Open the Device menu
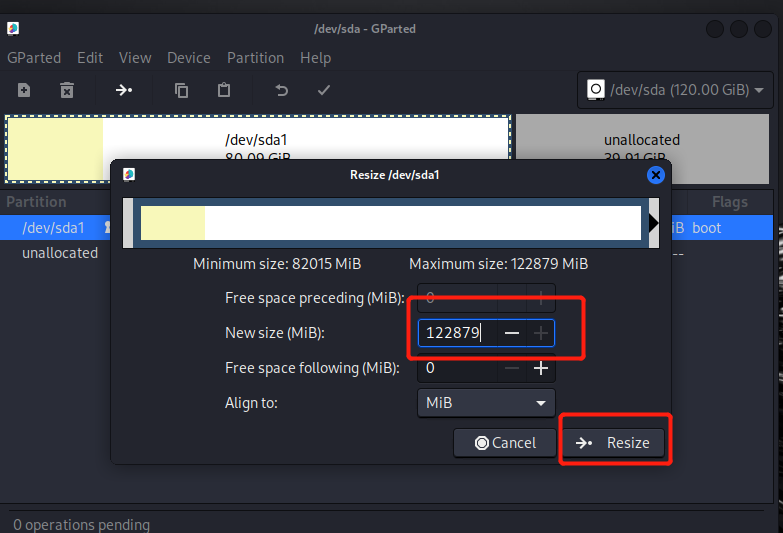Viewport: 783px width, 533px height. pyautogui.click(x=189, y=58)
